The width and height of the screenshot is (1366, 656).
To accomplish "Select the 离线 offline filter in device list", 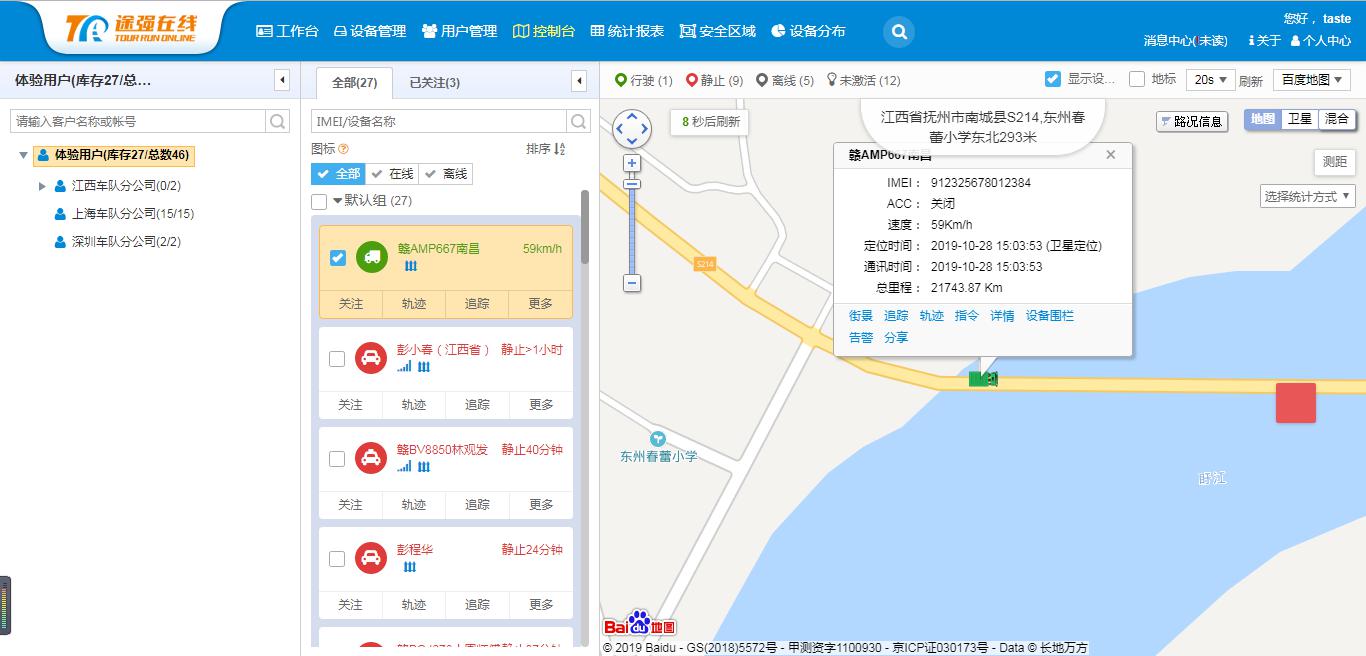I will [445, 174].
